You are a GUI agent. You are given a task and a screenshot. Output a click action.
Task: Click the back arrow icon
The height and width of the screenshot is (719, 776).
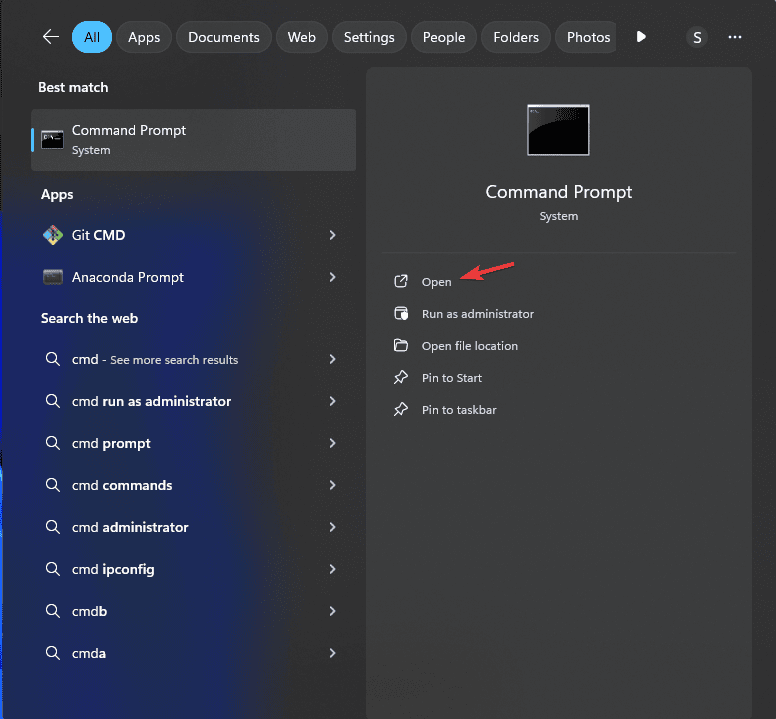(51, 37)
